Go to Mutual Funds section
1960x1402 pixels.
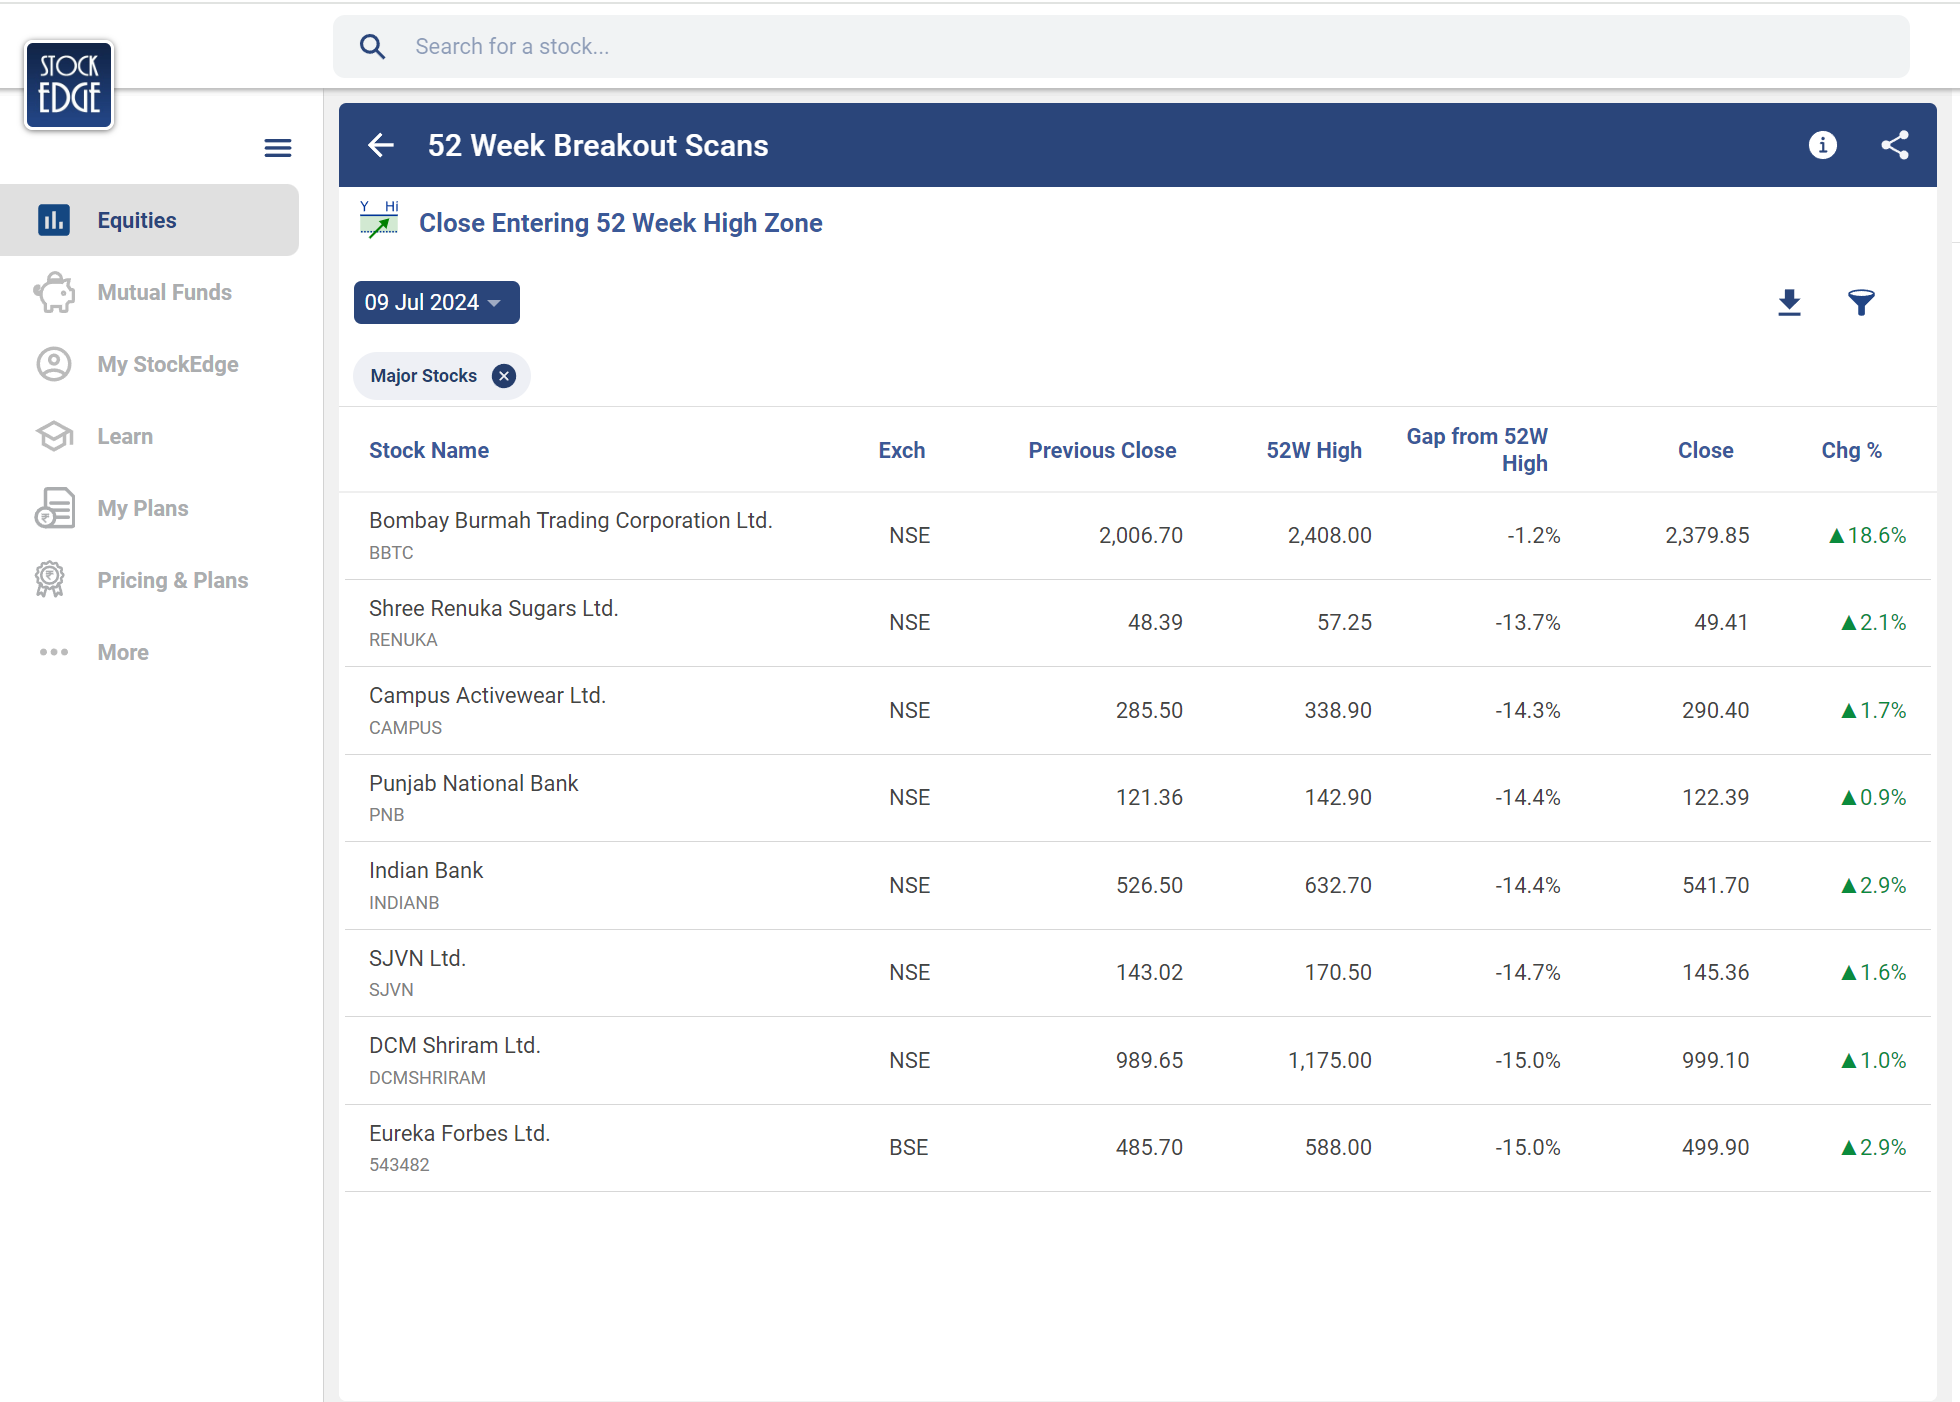(164, 292)
